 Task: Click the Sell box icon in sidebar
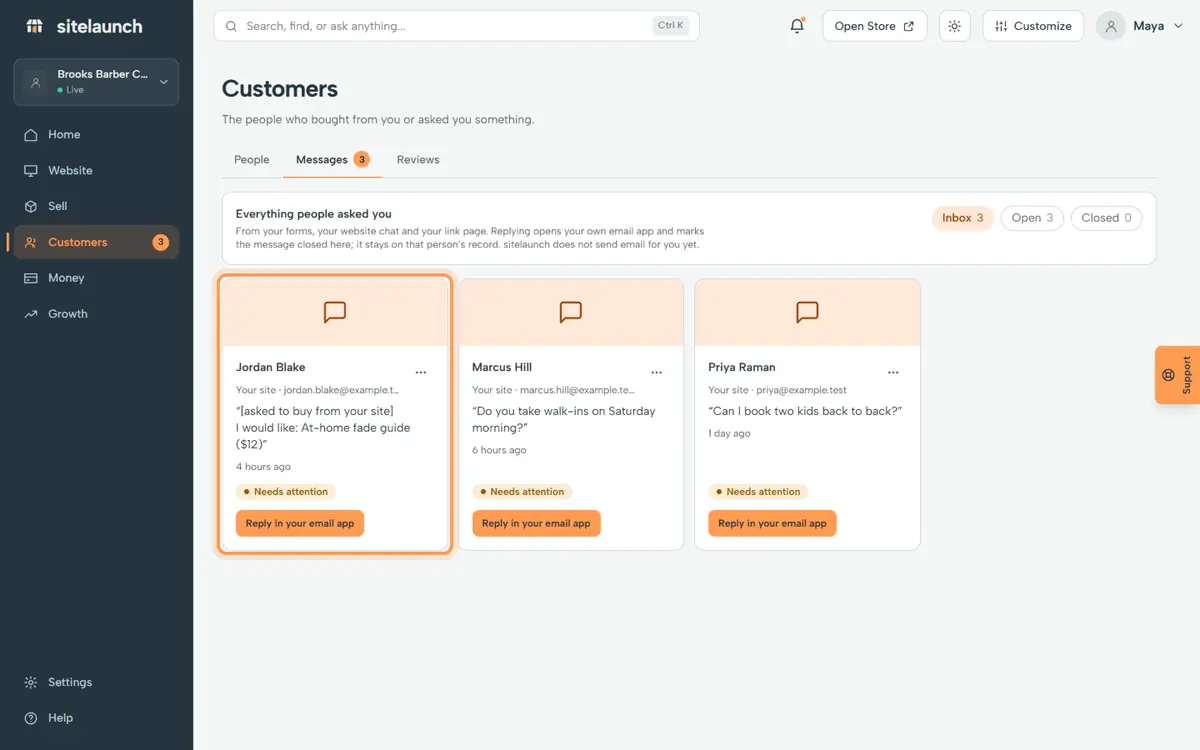pos(31,206)
